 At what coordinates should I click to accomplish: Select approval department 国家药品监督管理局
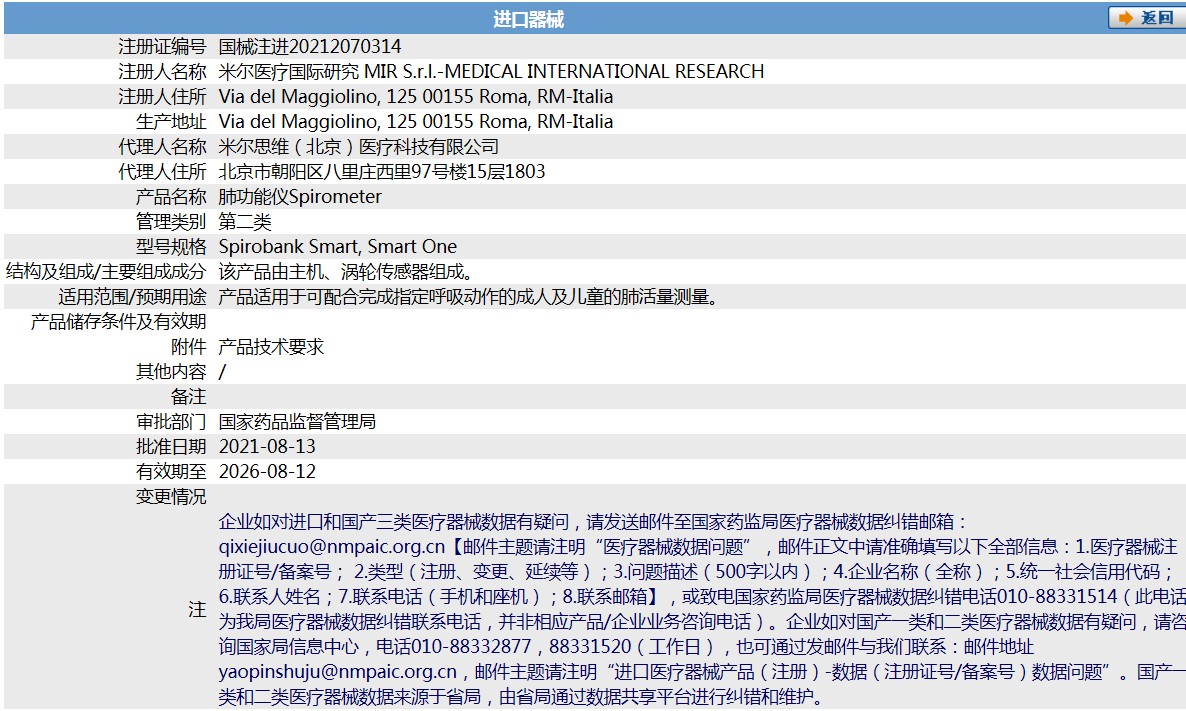(297, 422)
